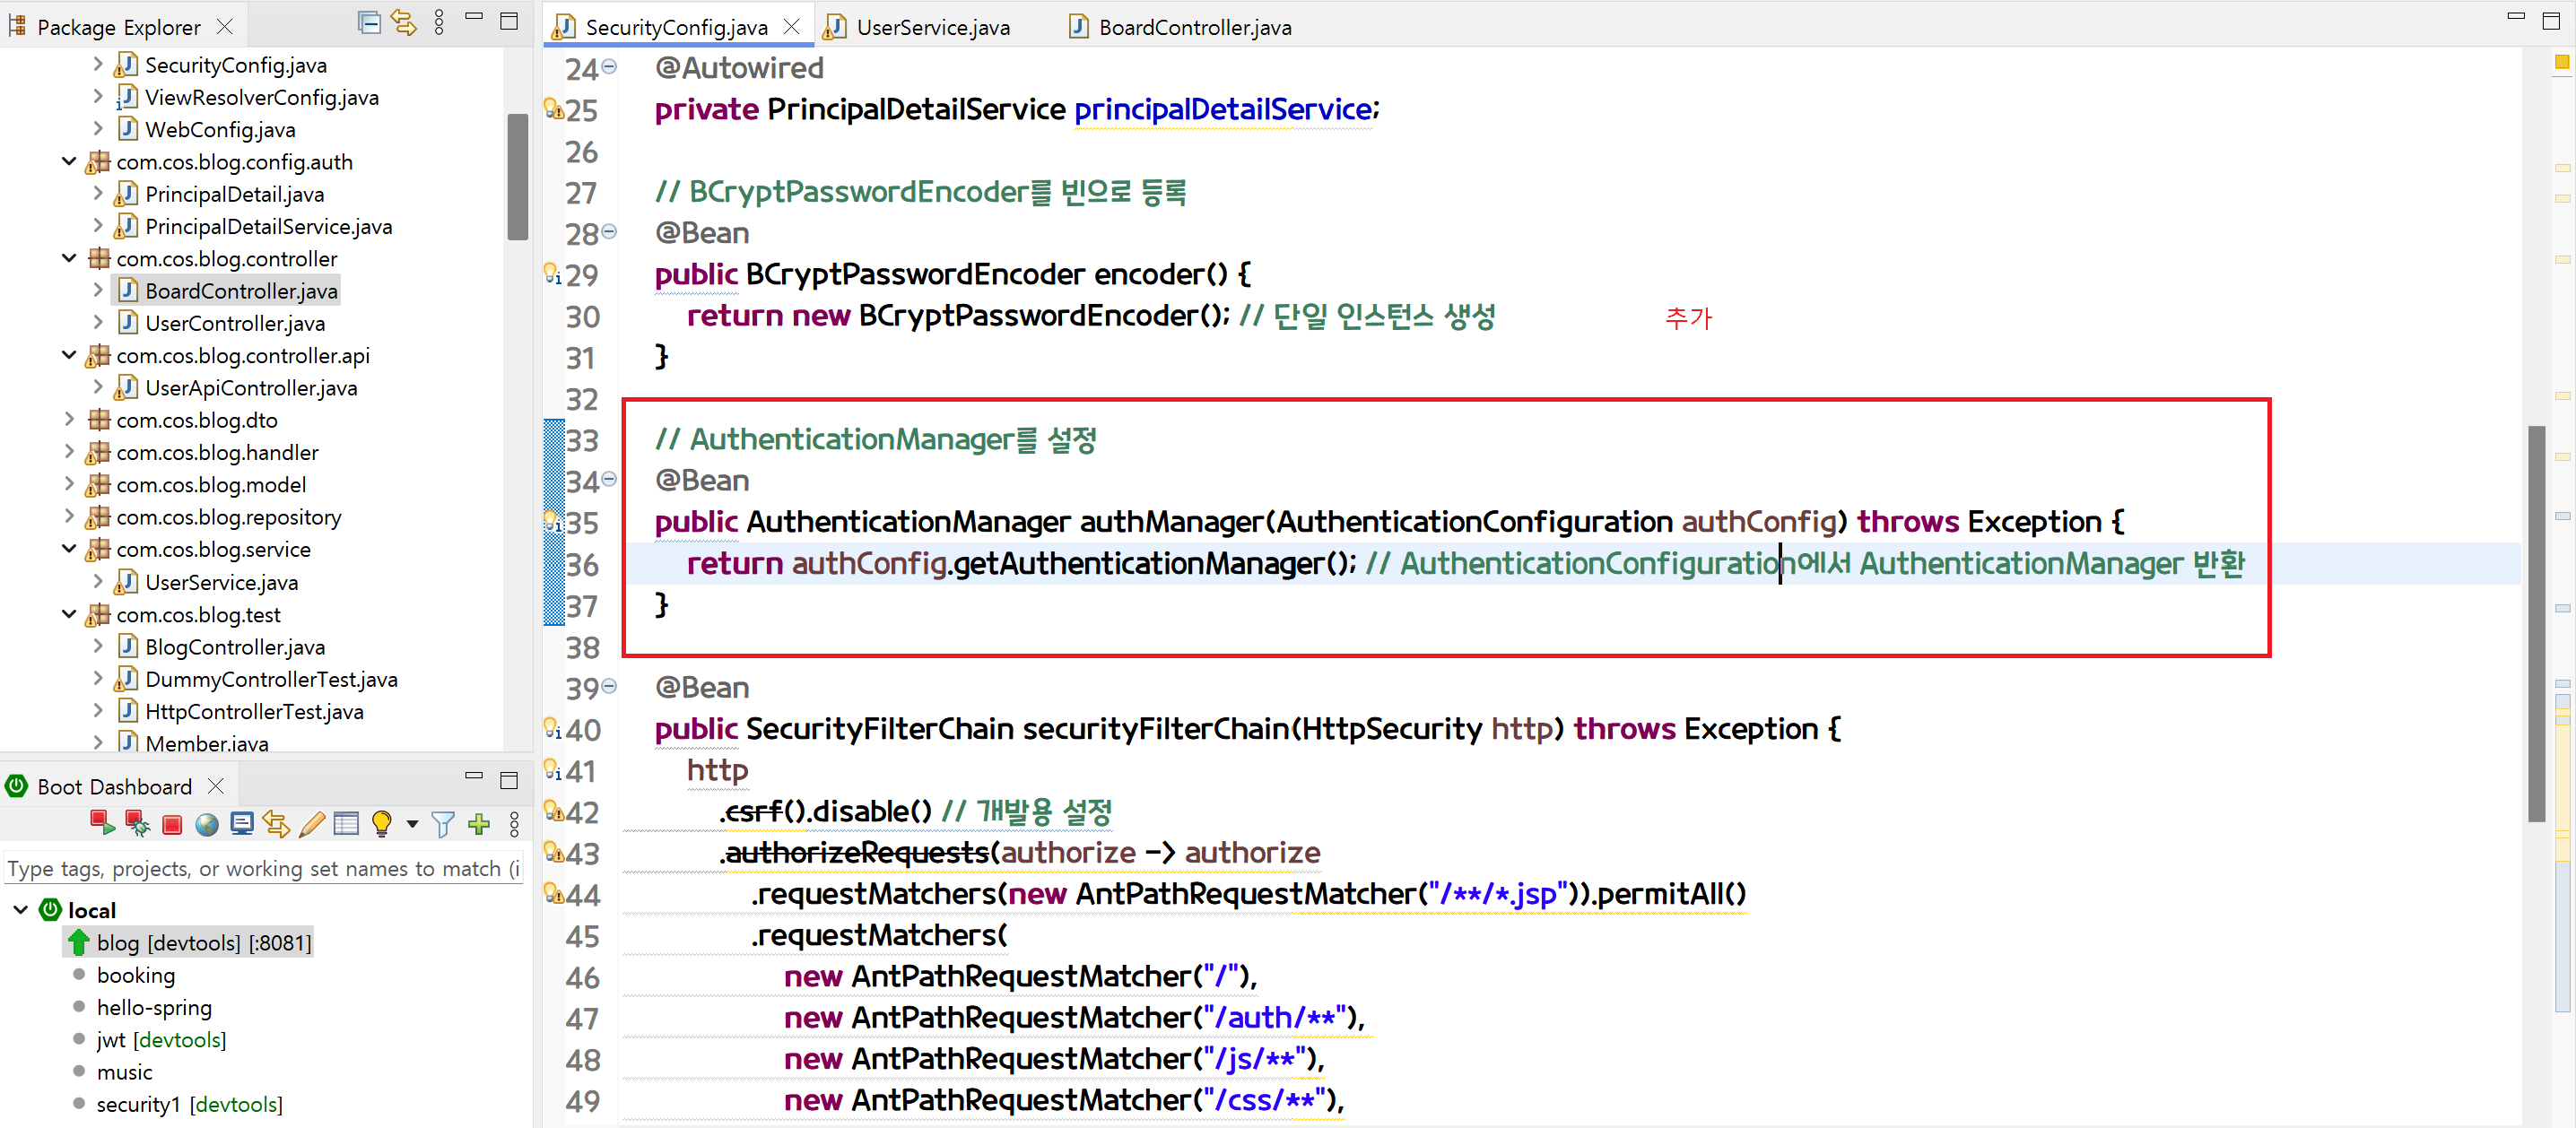Click the filter funnel icon in Boot Dashboard
The image size is (2576, 1128).
443,824
